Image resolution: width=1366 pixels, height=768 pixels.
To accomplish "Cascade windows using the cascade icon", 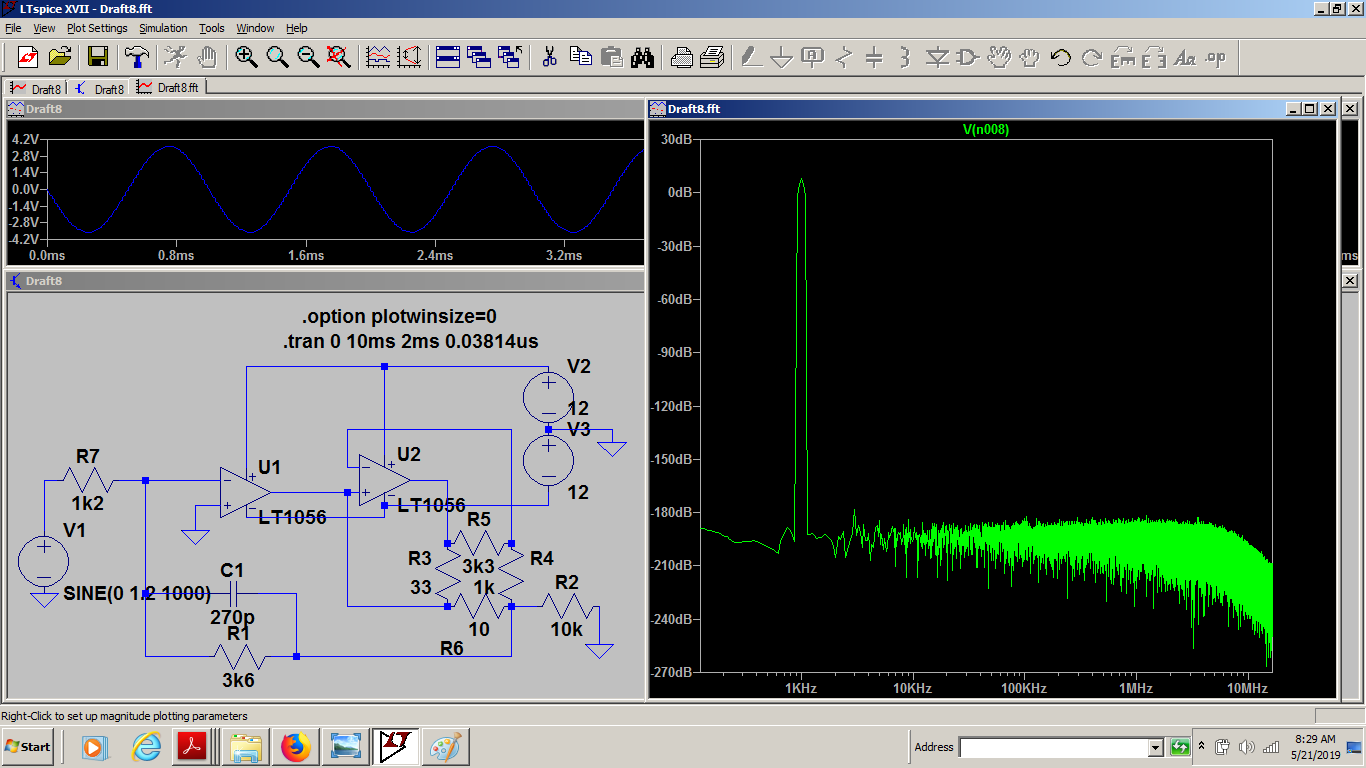I will 479,56.
